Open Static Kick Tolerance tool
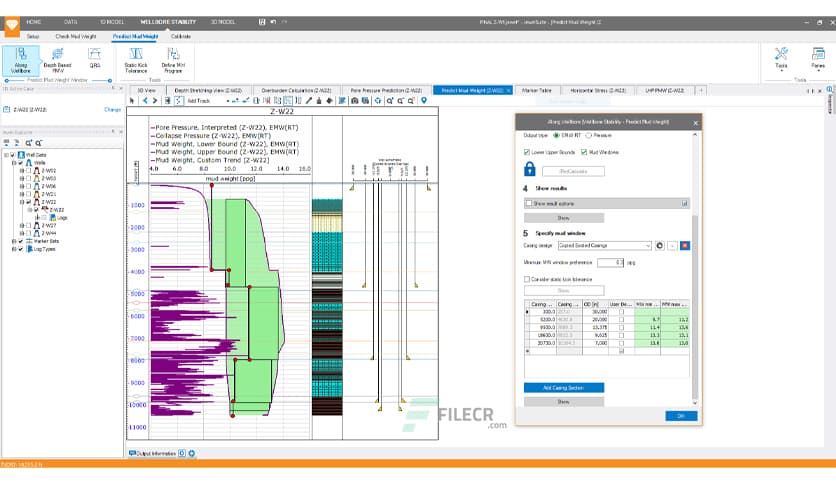 [136, 58]
